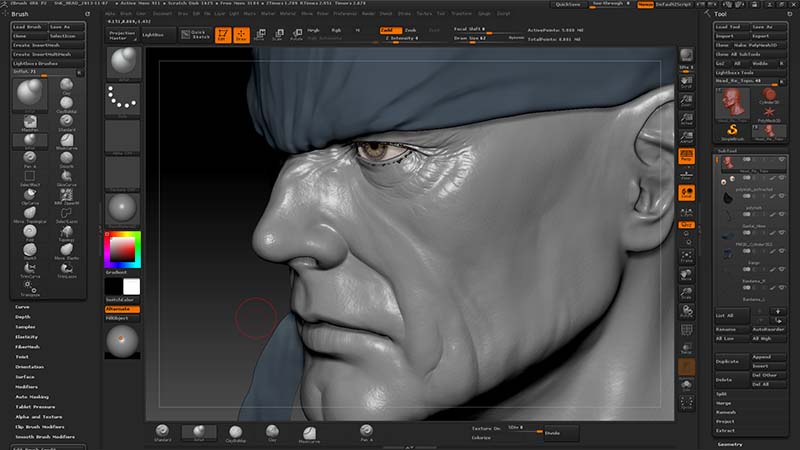Screen dimensions: 800x450
Task: Toggle the Alternate color button
Action: coord(122,309)
